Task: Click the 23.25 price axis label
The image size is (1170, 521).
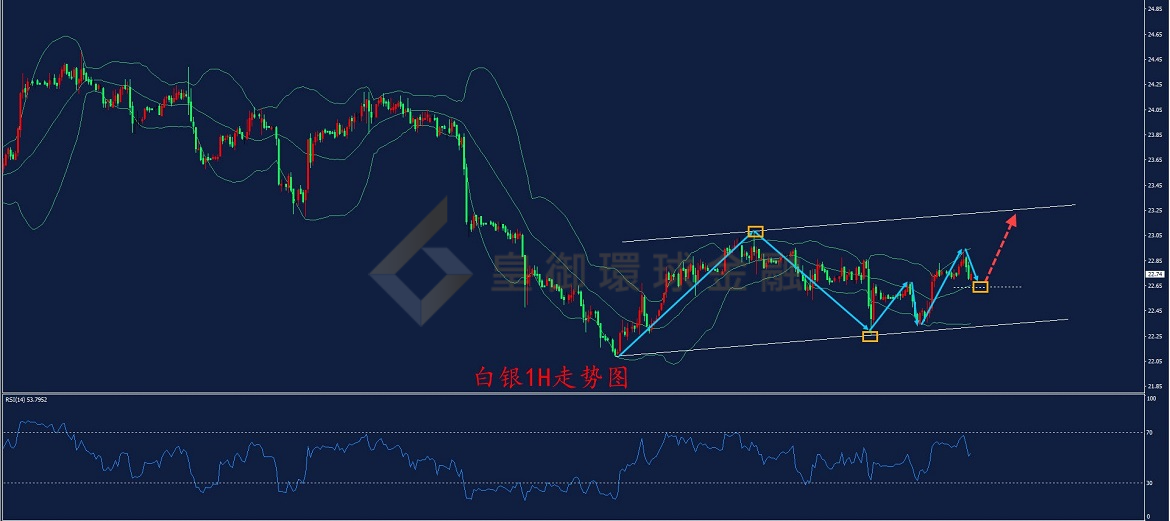Action: 1157,210
